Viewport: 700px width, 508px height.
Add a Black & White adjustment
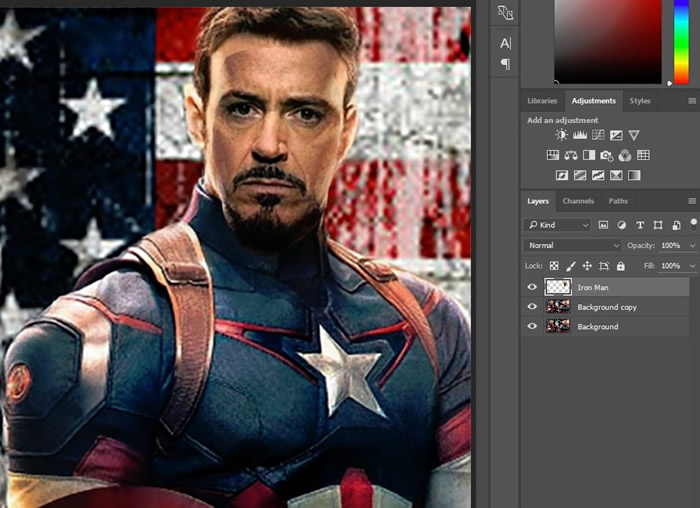click(x=589, y=155)
